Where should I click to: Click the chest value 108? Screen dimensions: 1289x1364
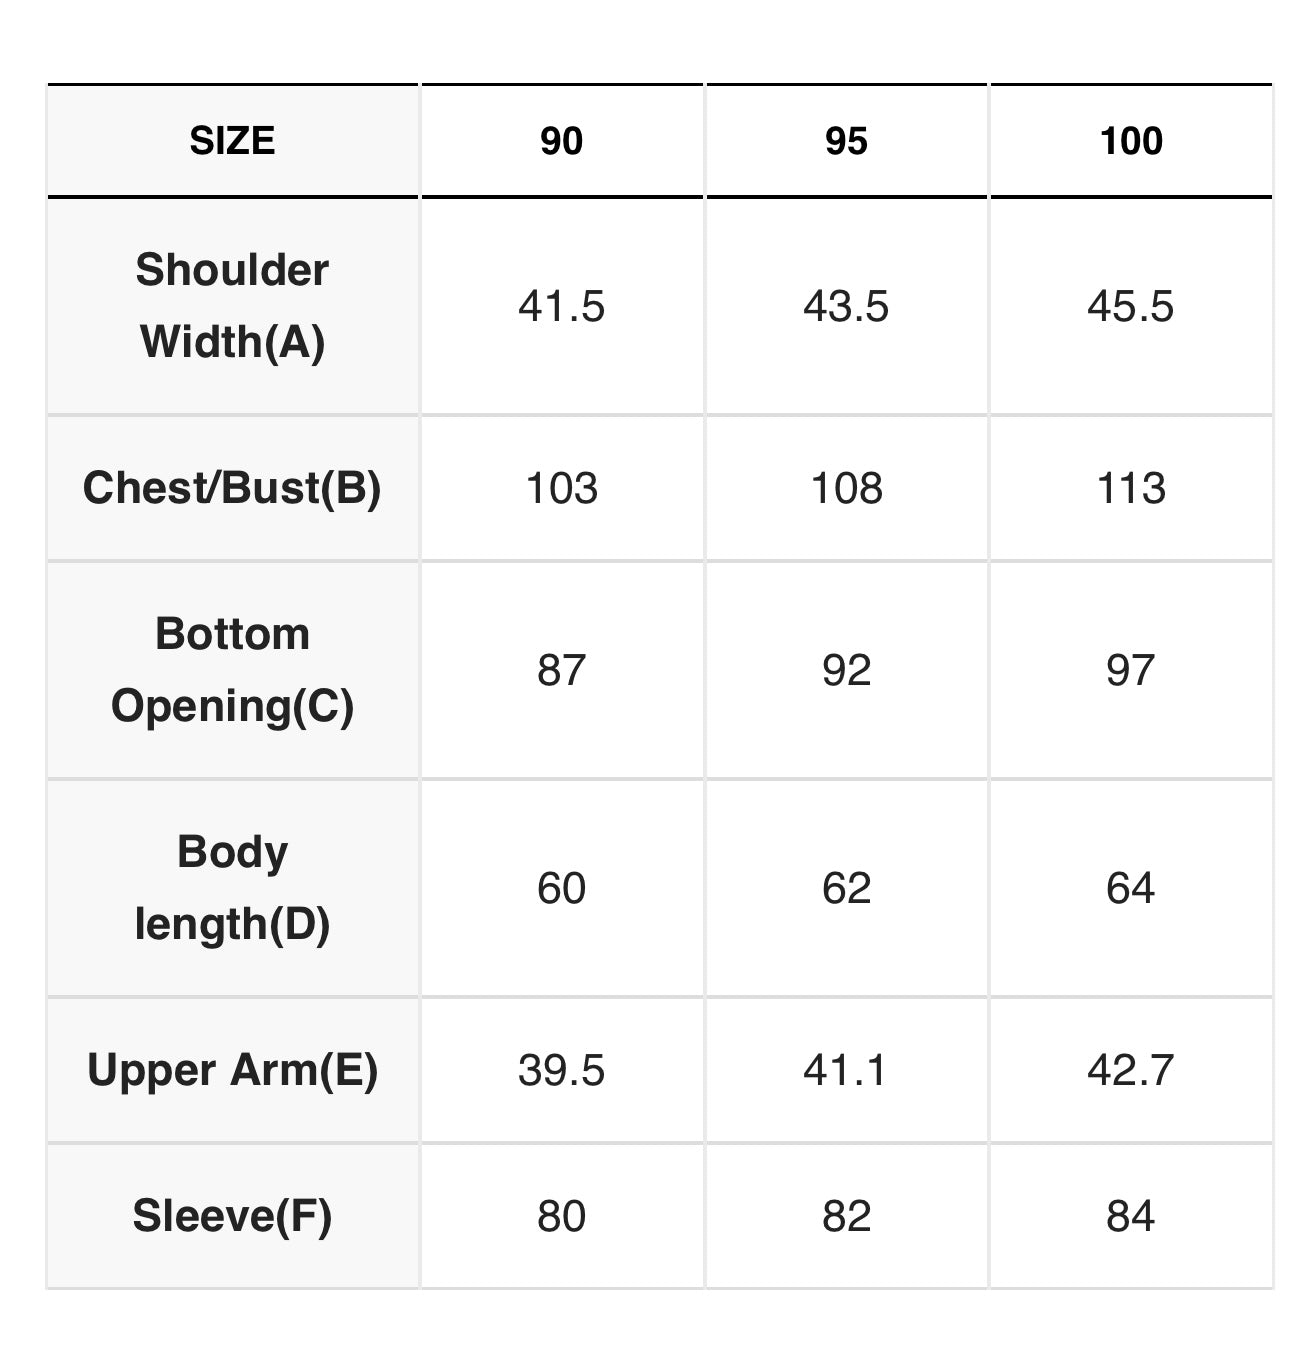(x=846, y=488)
